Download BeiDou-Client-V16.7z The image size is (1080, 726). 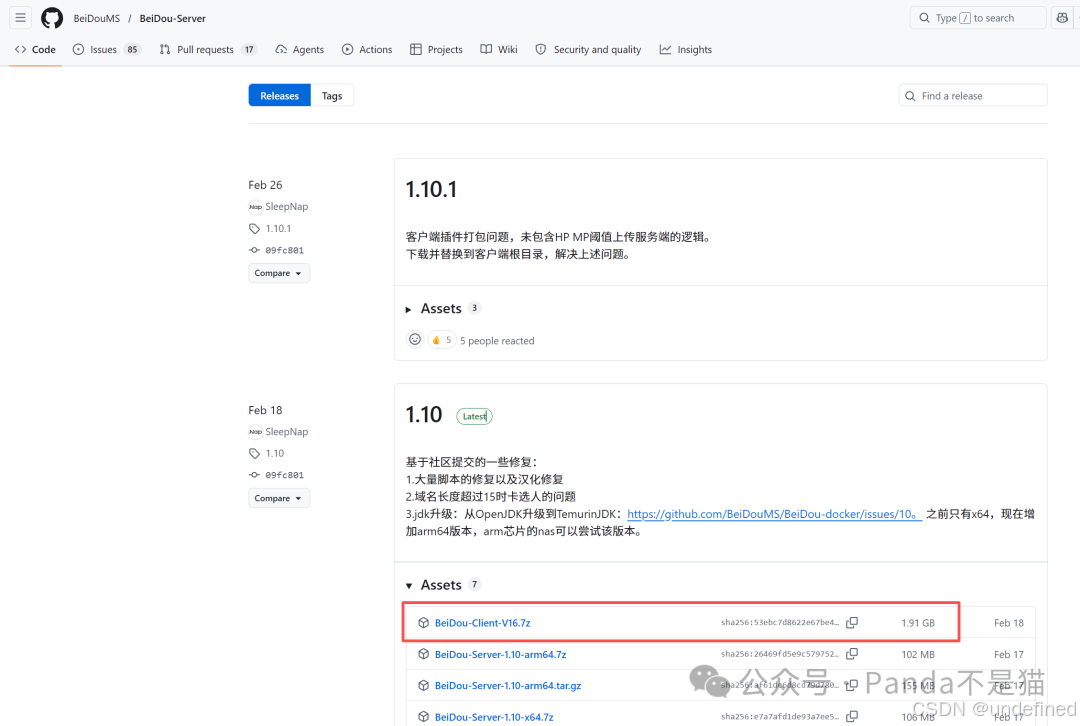[482, 623]
